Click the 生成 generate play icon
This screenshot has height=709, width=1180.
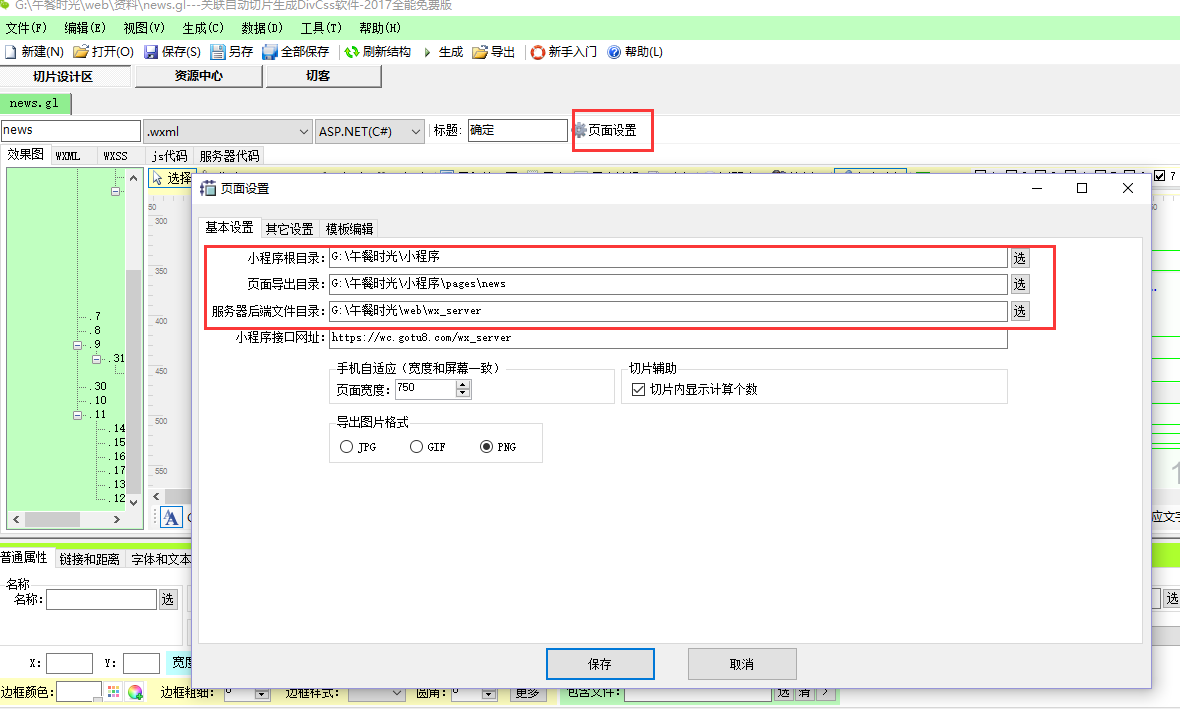[427, 52]
